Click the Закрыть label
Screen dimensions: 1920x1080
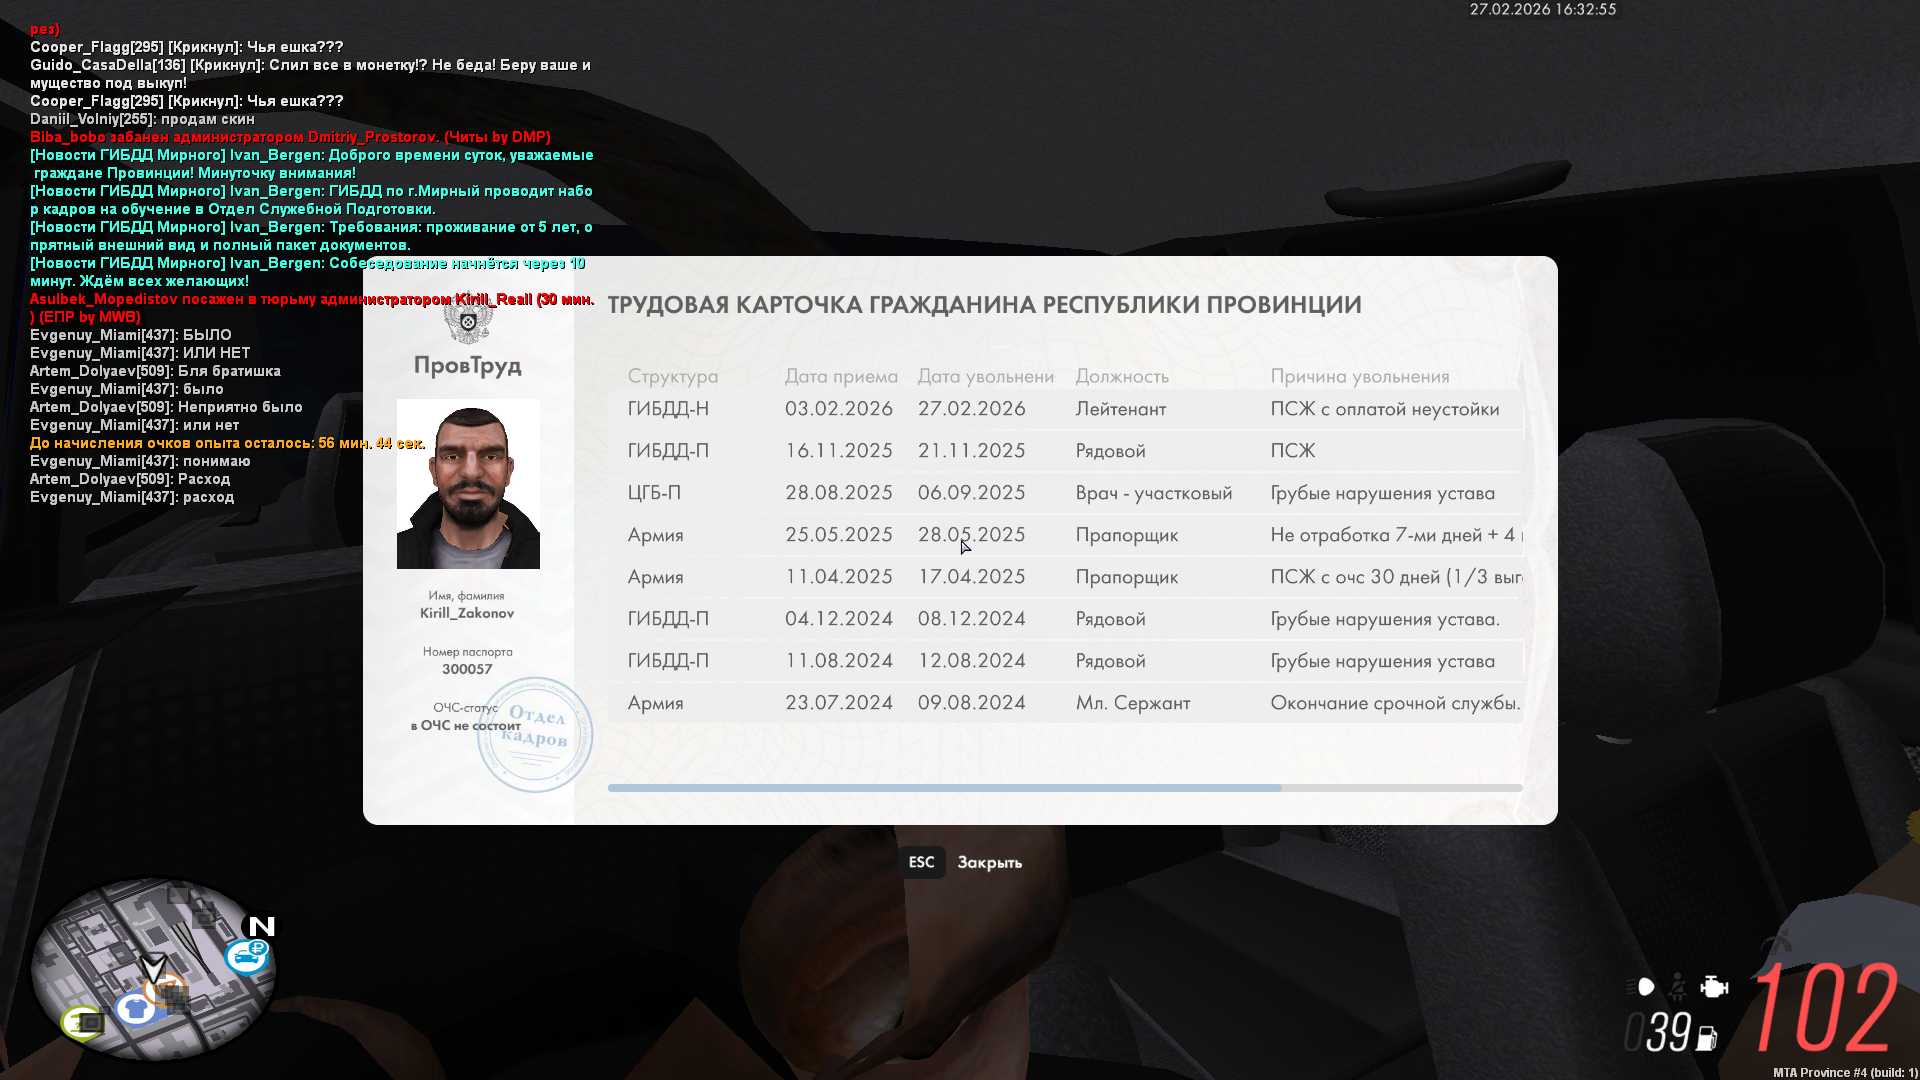point(989,862)
